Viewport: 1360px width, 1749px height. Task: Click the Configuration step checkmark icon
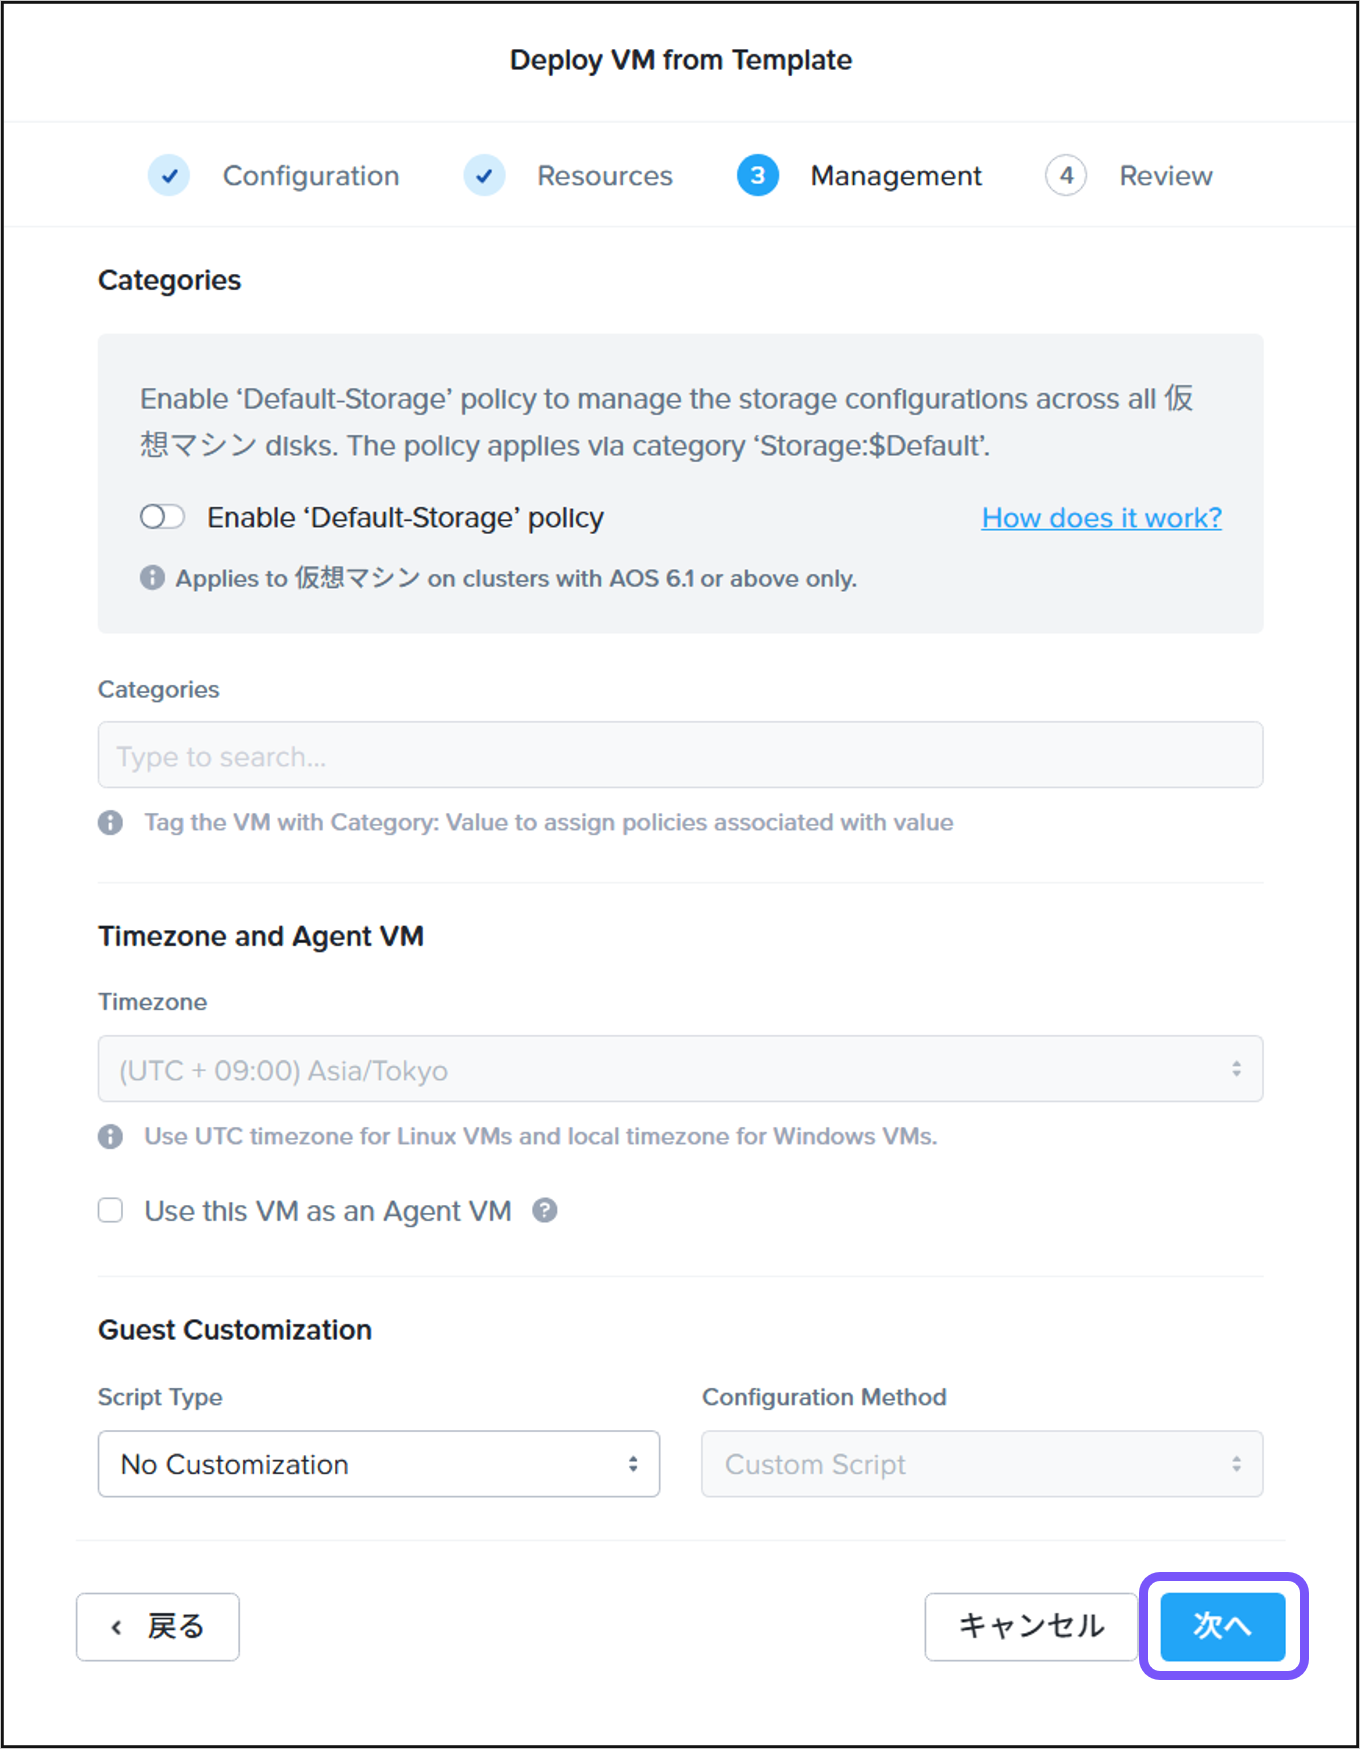click(169, 175)
